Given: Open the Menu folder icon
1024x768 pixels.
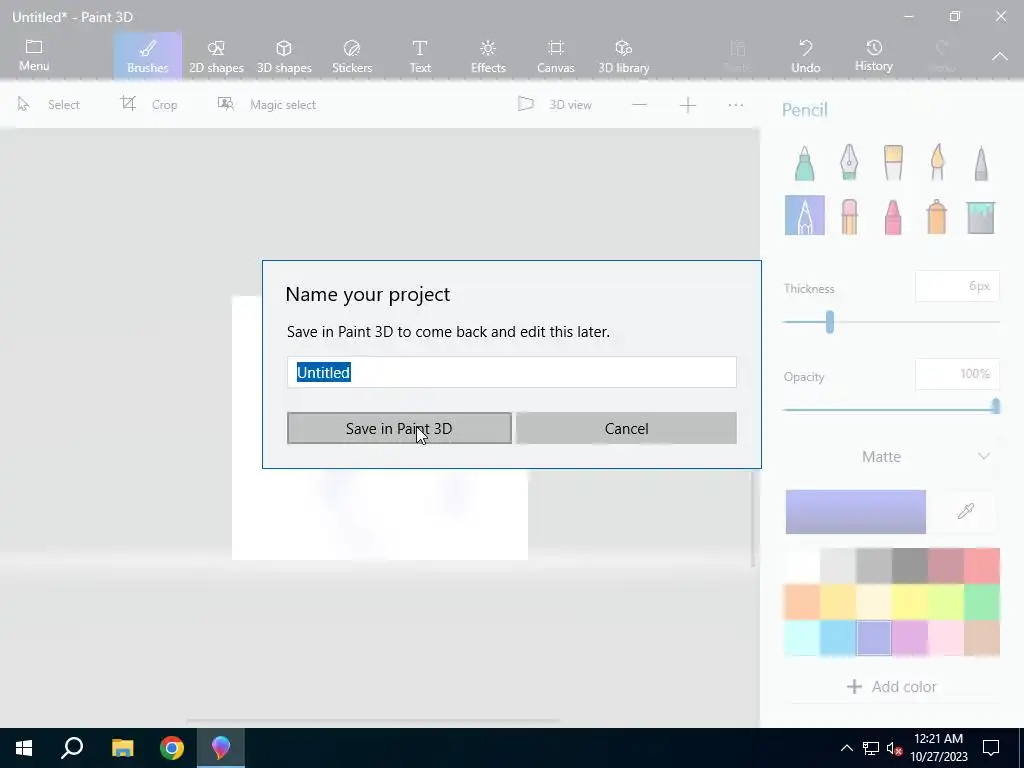Looking at the screenshot, I should (x=34, y=56).
